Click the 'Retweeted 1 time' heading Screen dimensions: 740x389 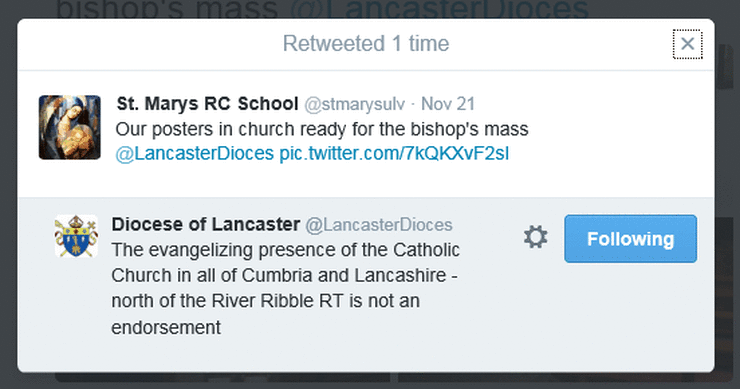[x=366, y=44]
